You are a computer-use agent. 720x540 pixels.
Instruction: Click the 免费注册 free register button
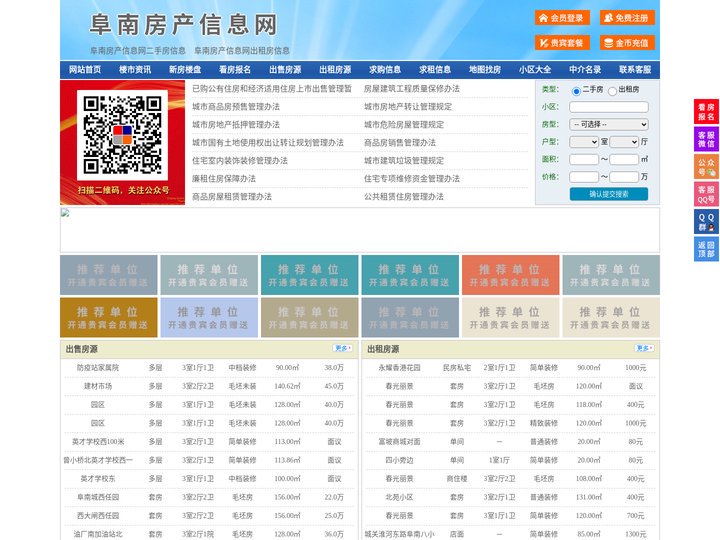[627, 18]
